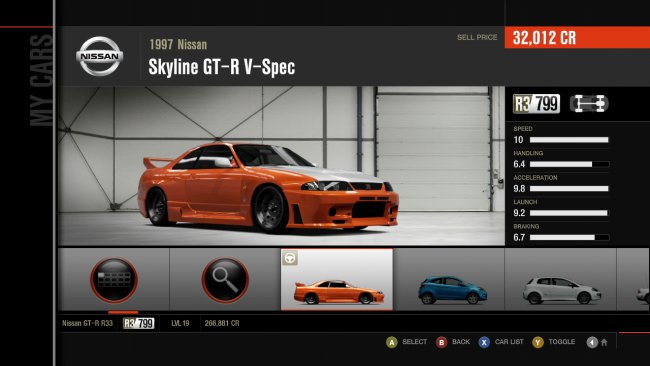650x366 pixels.
Task: Click the R3 799 class badge beside drivetrain
Action: [x=536, y=104]
